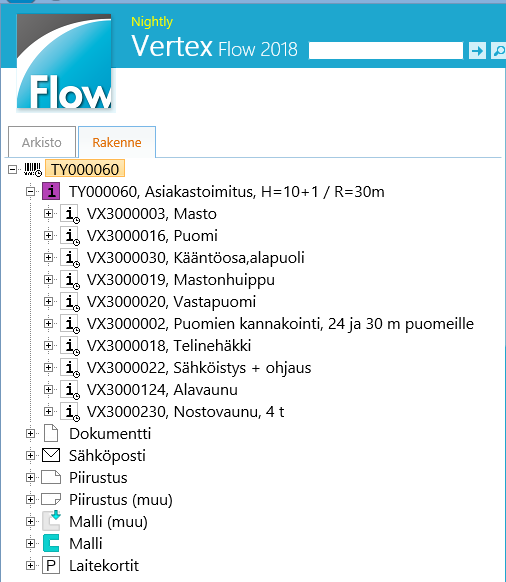506x582 pixels.
Task: Click the item icon beside Sähköistys + ohjaus
Action: 69,367
